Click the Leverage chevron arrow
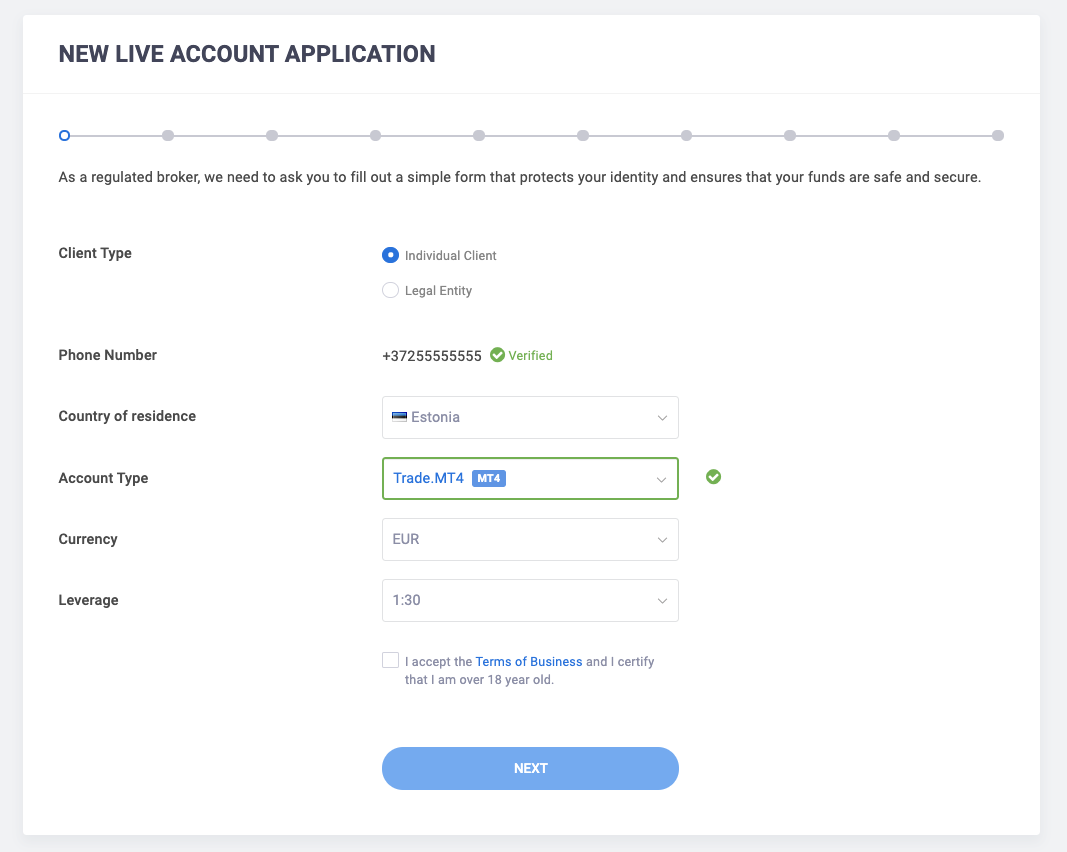The height and width of the screenshot is (852, 1067). 661,601
